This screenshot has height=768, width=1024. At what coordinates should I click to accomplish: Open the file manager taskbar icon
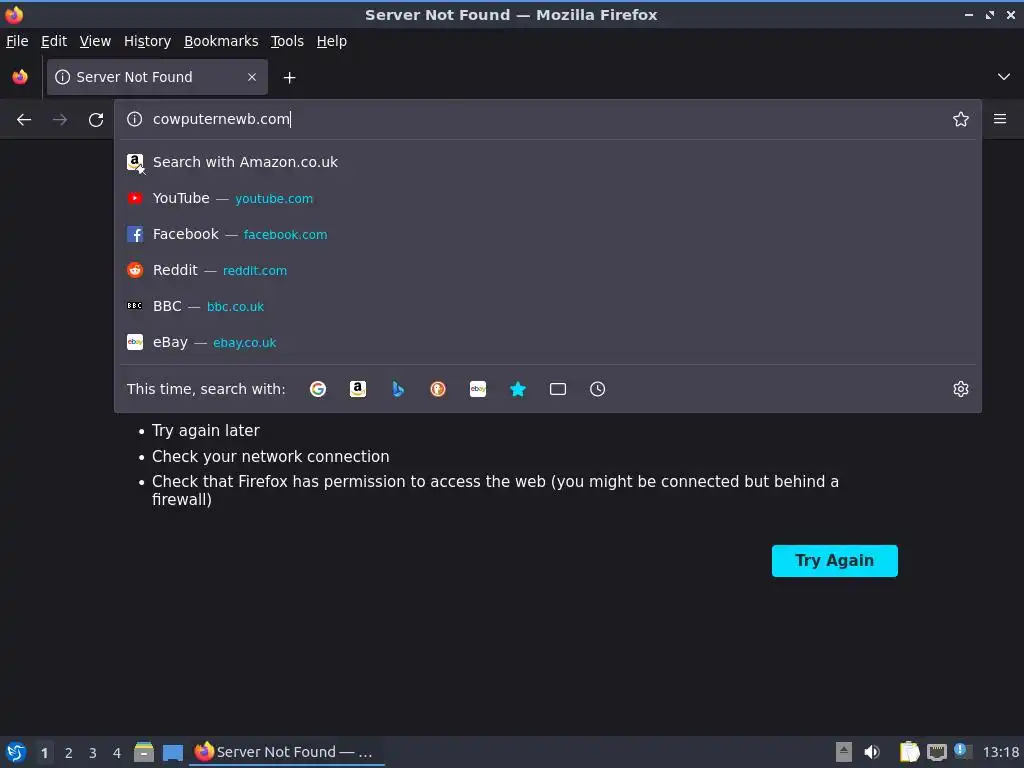[144, 752]
